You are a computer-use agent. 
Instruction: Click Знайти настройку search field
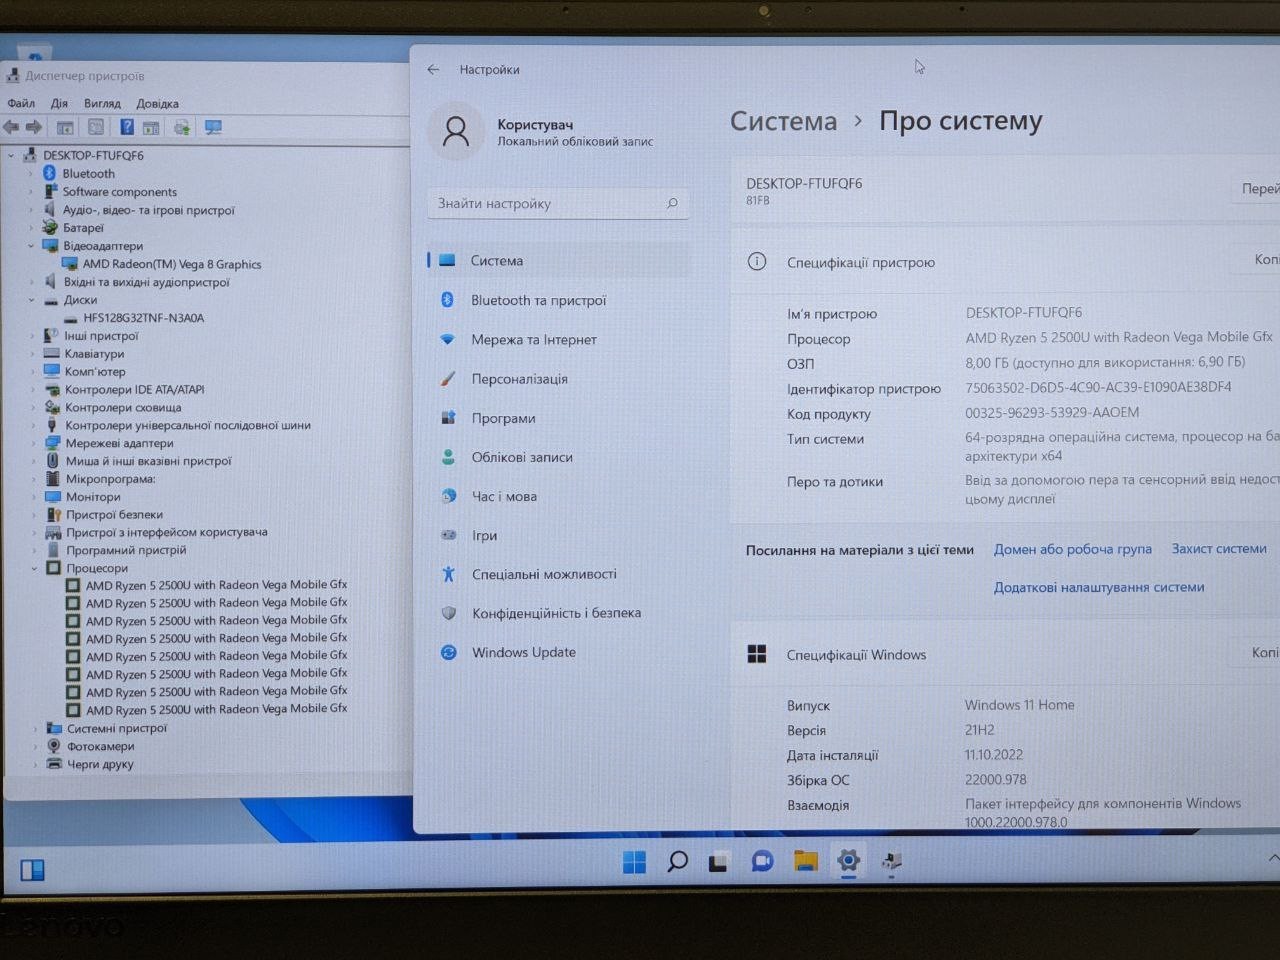pyautogui.click(x=557, y=203)
